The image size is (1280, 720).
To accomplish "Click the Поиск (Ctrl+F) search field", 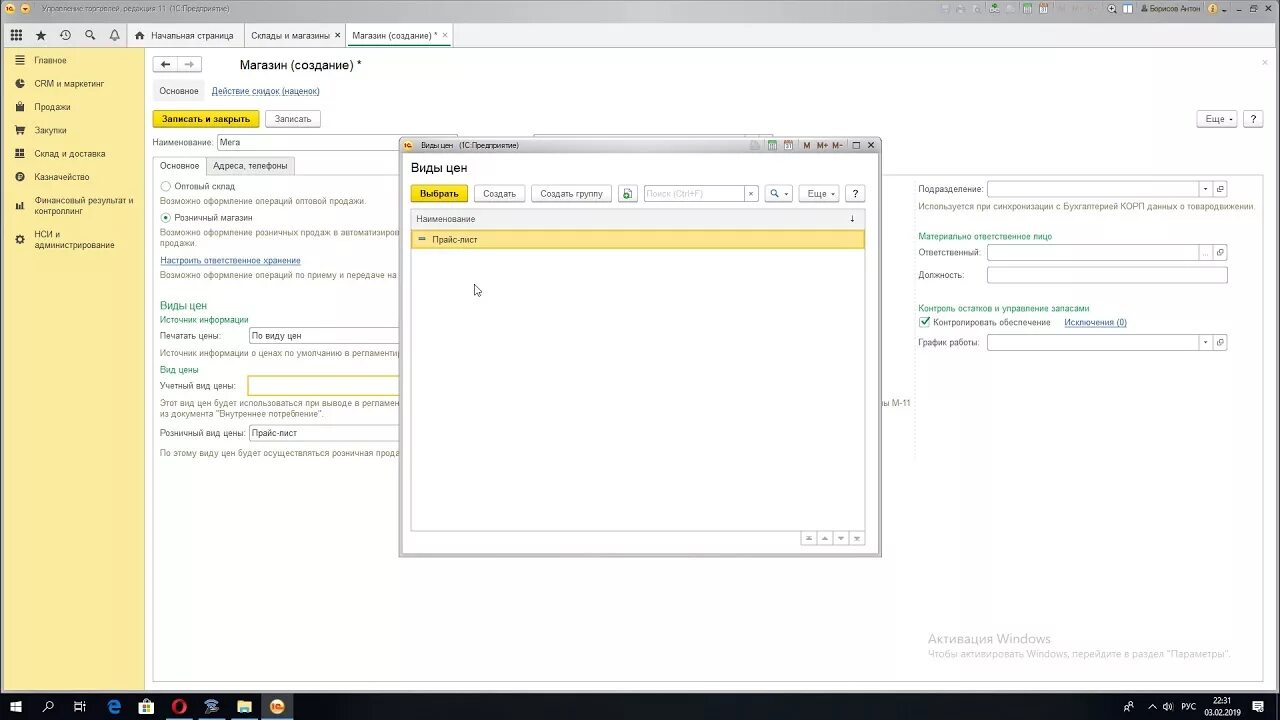I will 694,194.
